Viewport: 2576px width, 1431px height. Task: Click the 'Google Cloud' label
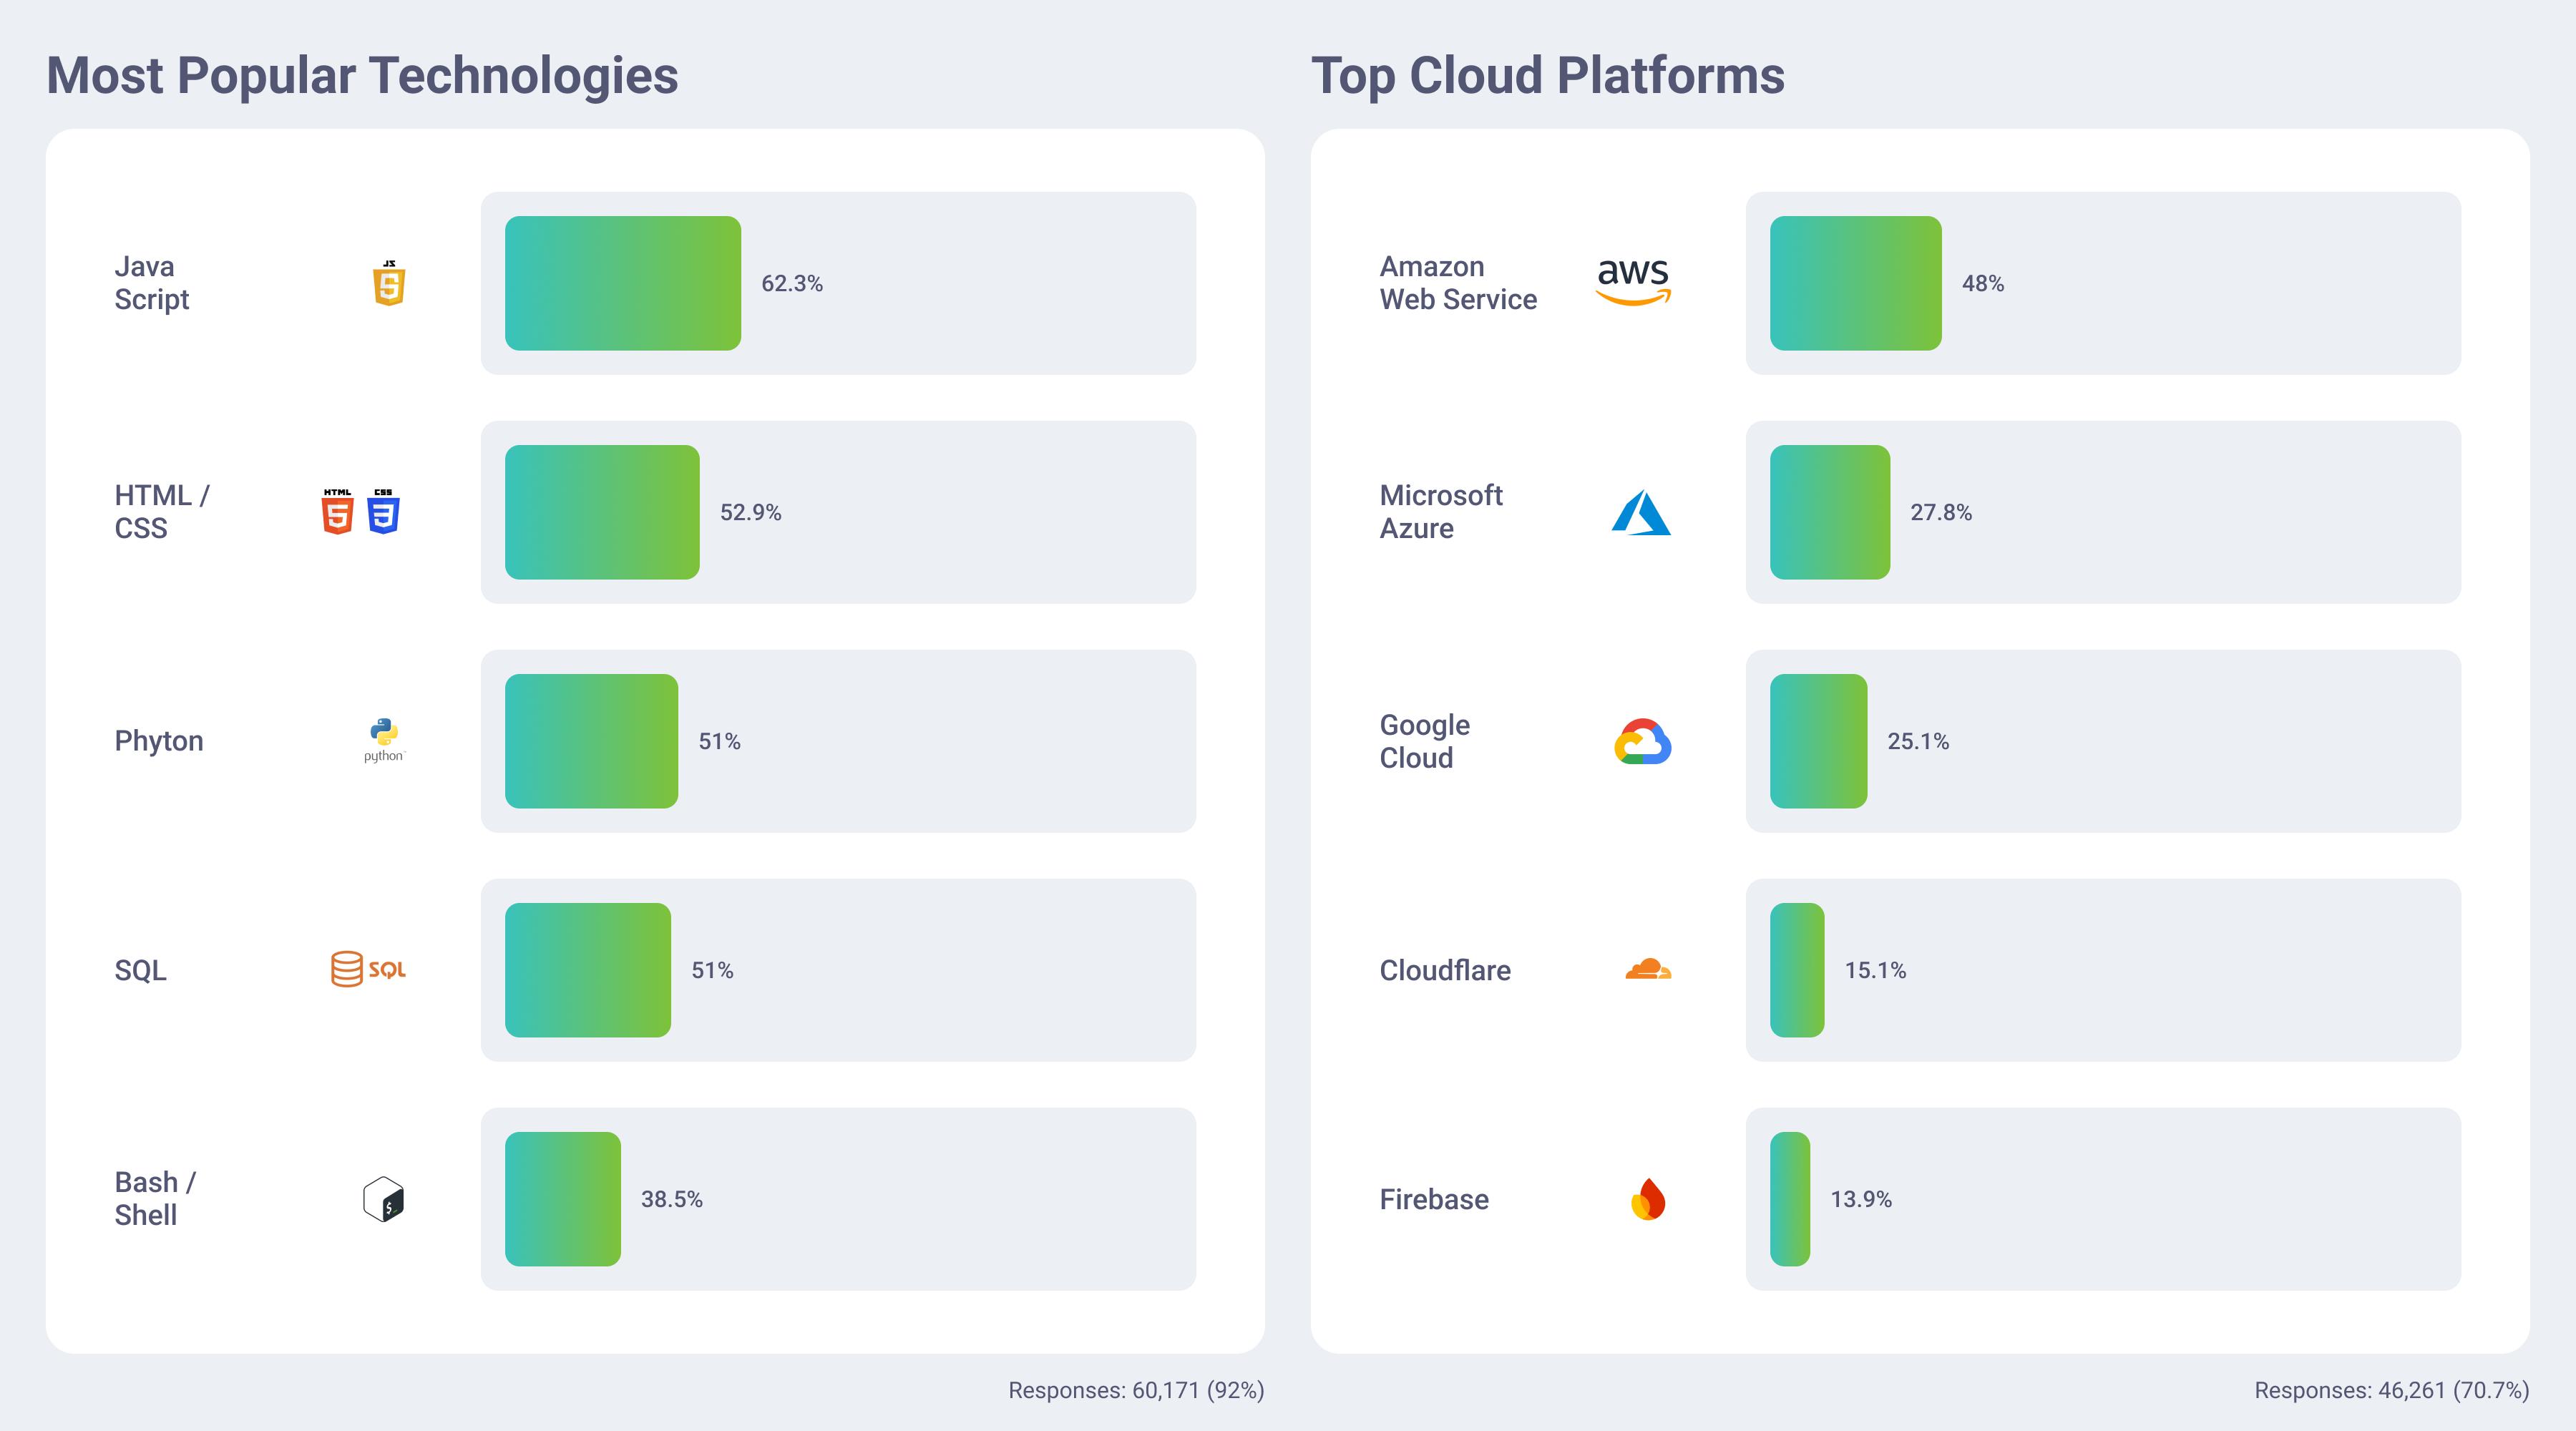pos(1425,741)
